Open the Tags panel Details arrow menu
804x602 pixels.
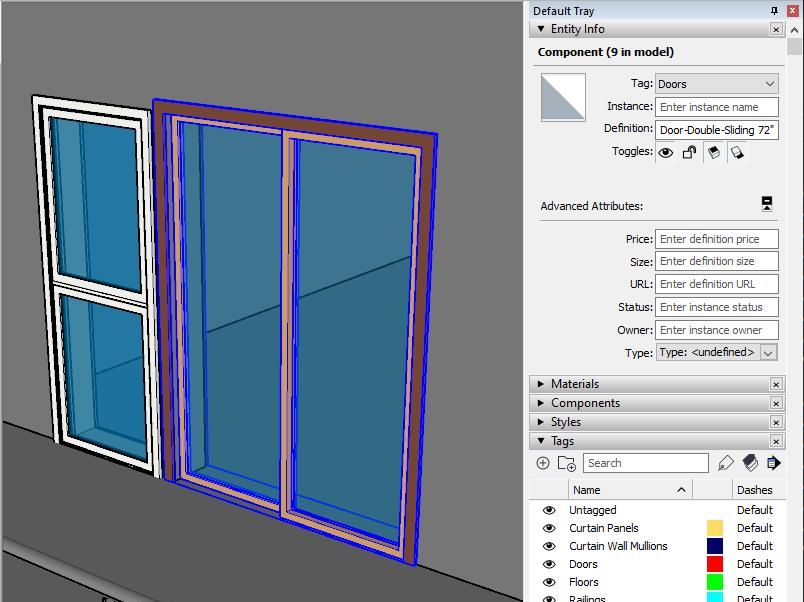[774, 463]
